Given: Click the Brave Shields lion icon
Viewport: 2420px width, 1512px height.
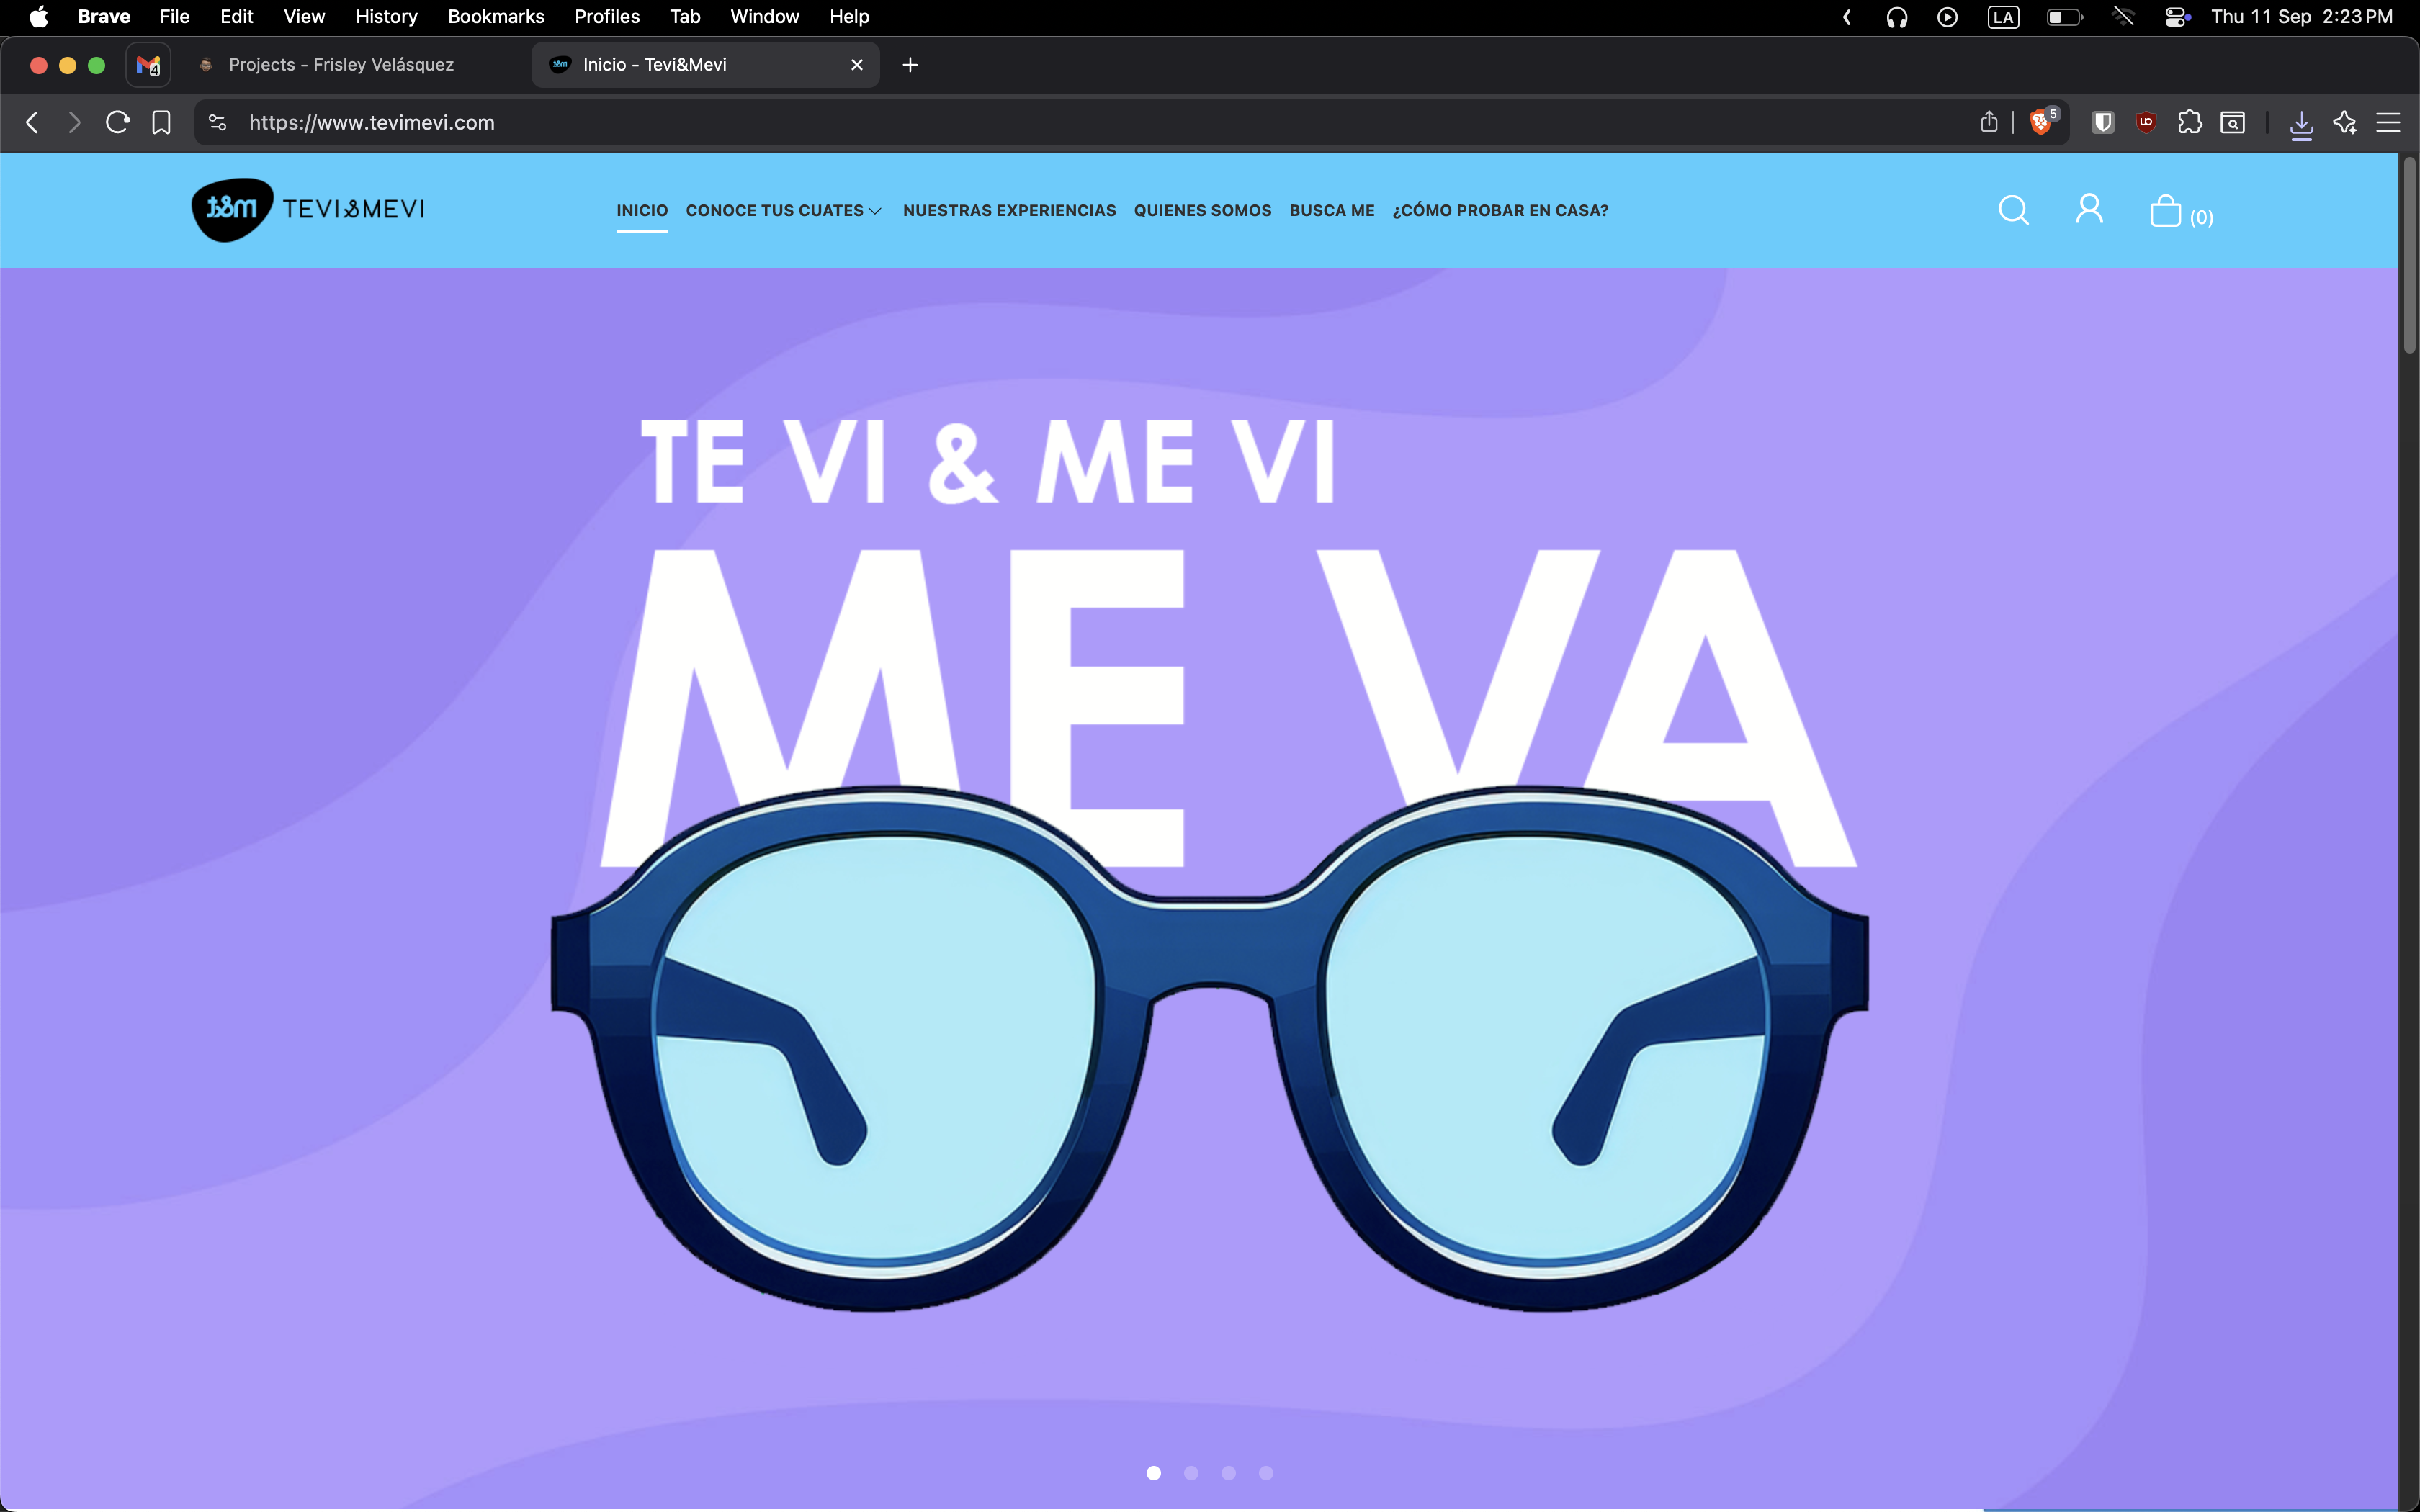Looking at the screenshot, I should coord(2040,122).
